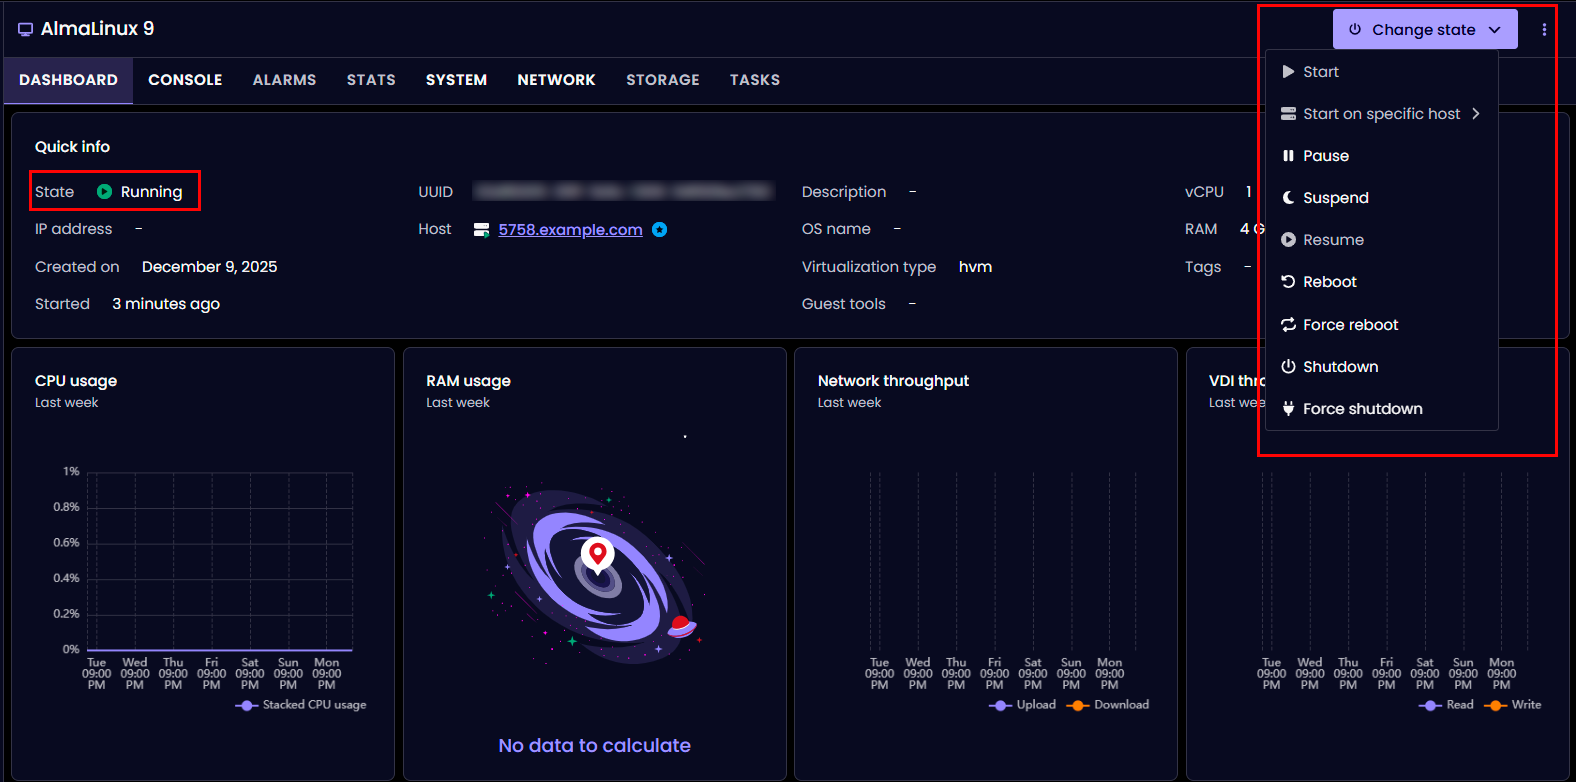Image resolution: width=1576 pixels, height=782 pixels.
Task: Click the star icon beside host link
Action: coord(659,230)
